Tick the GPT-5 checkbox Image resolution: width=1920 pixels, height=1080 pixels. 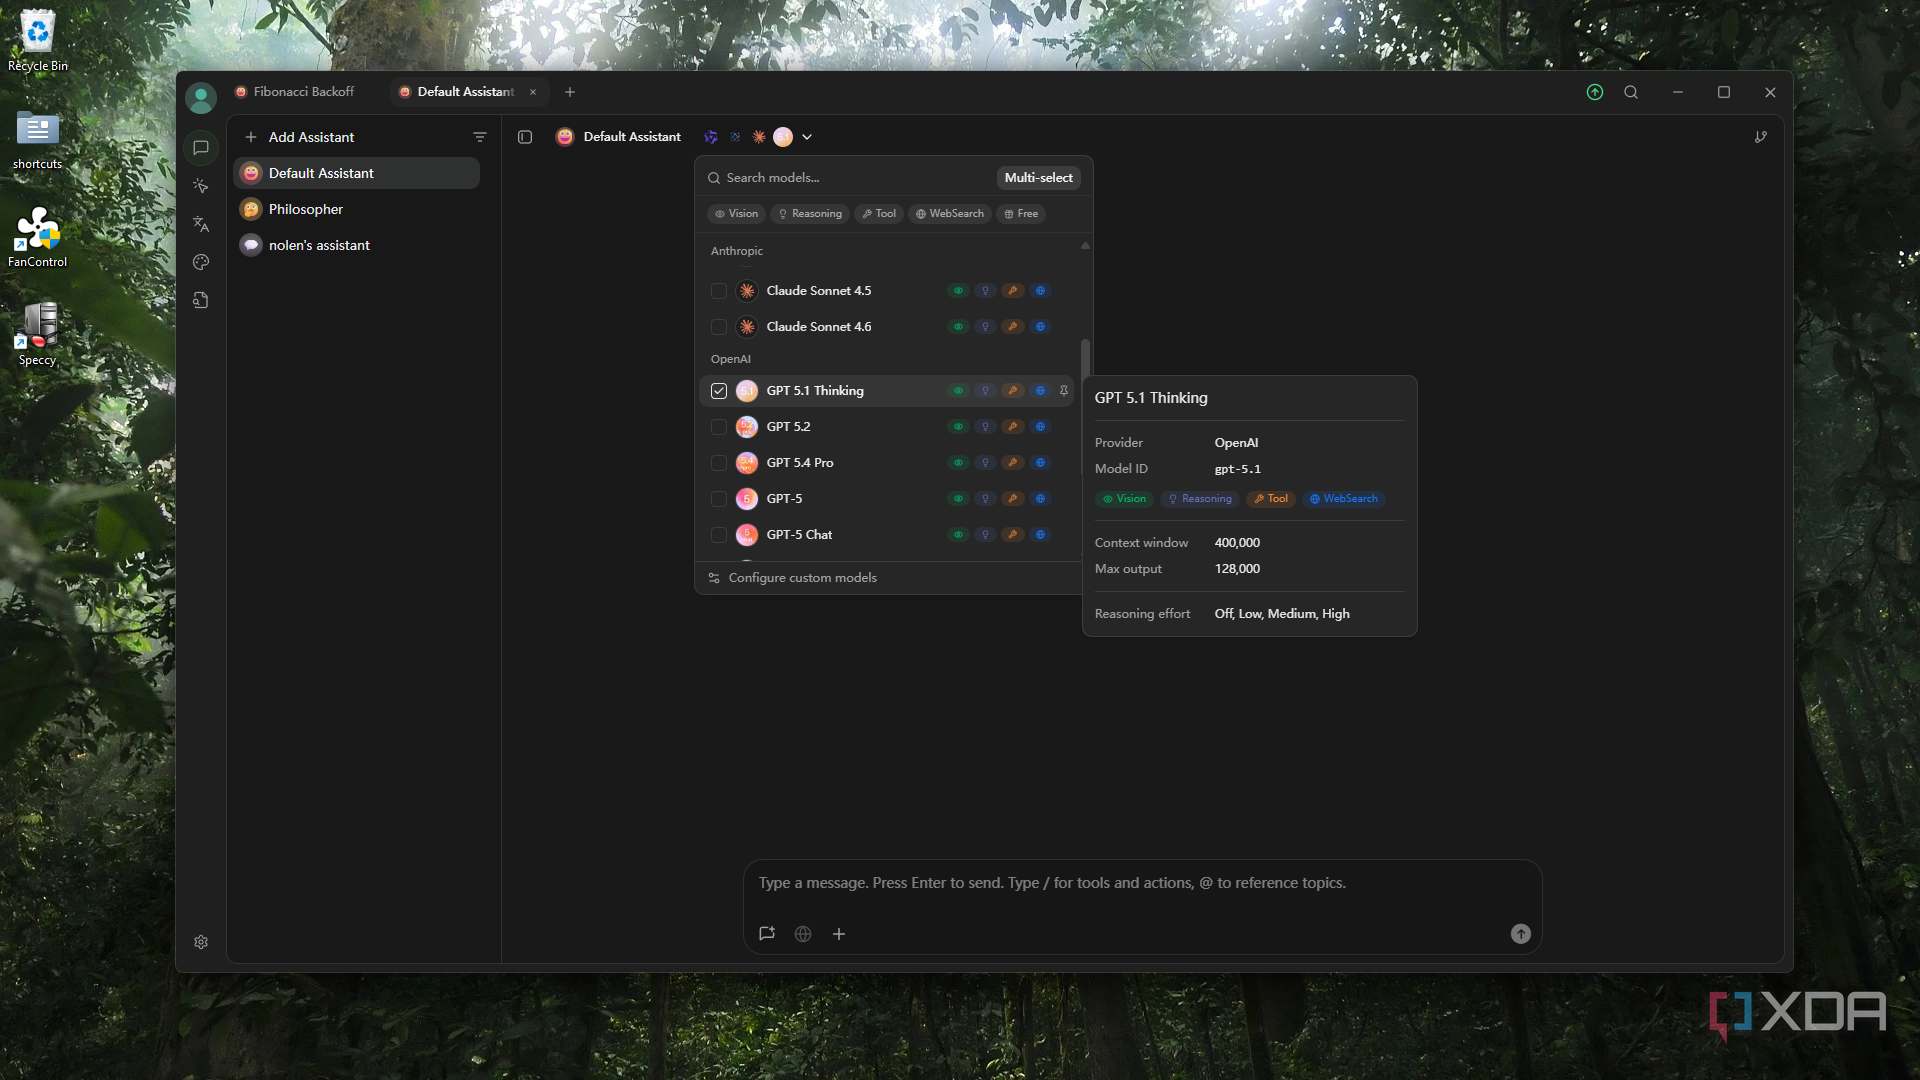[719, 499]
